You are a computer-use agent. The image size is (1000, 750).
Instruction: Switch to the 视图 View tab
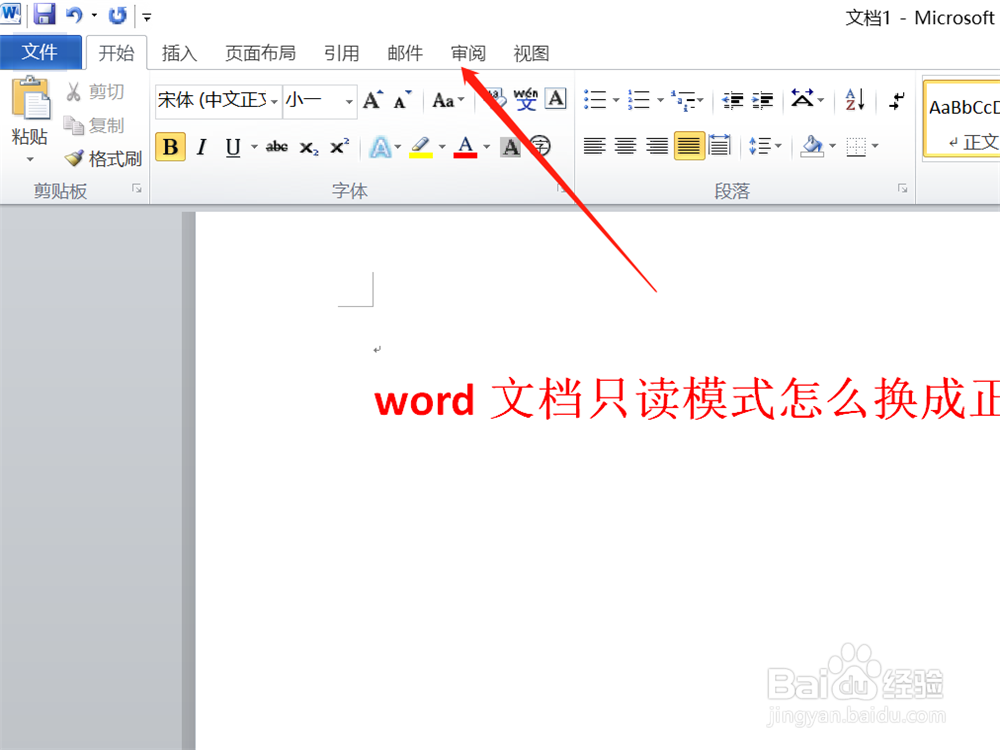click(x=531, y=53)
